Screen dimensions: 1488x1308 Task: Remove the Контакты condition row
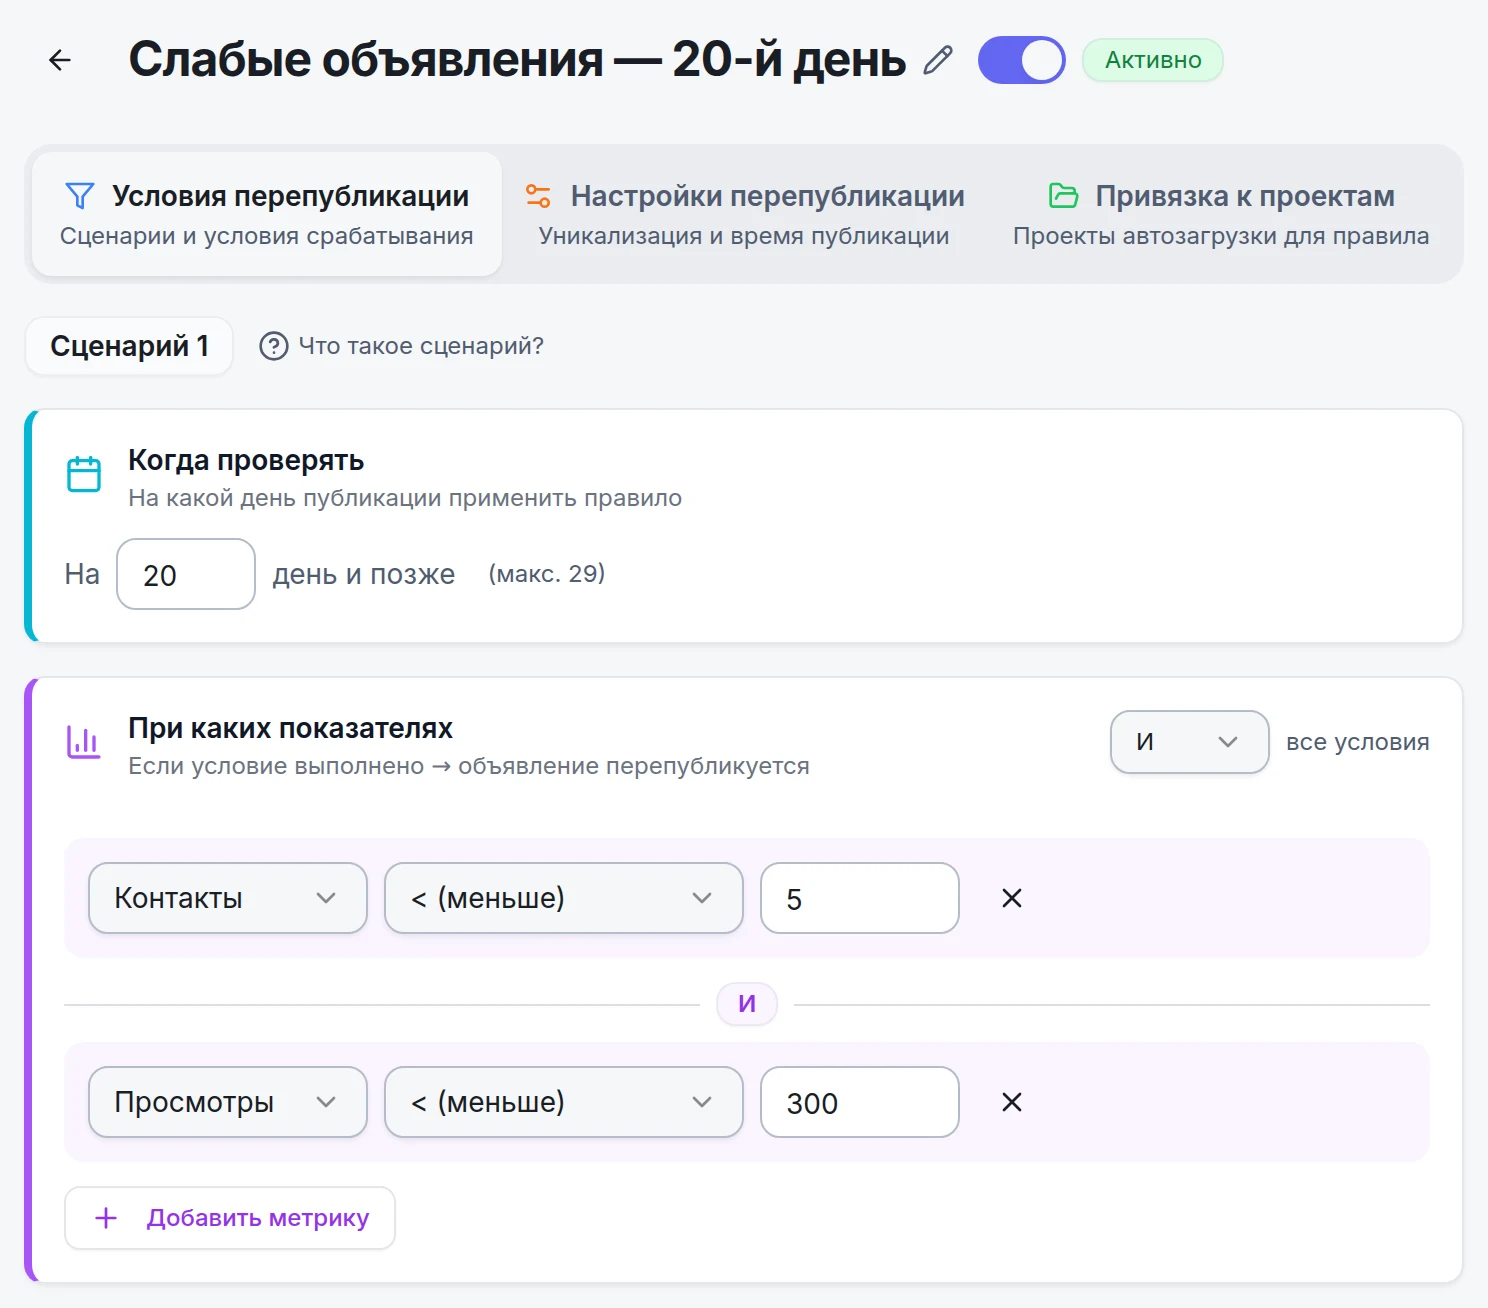(1012, 898)
